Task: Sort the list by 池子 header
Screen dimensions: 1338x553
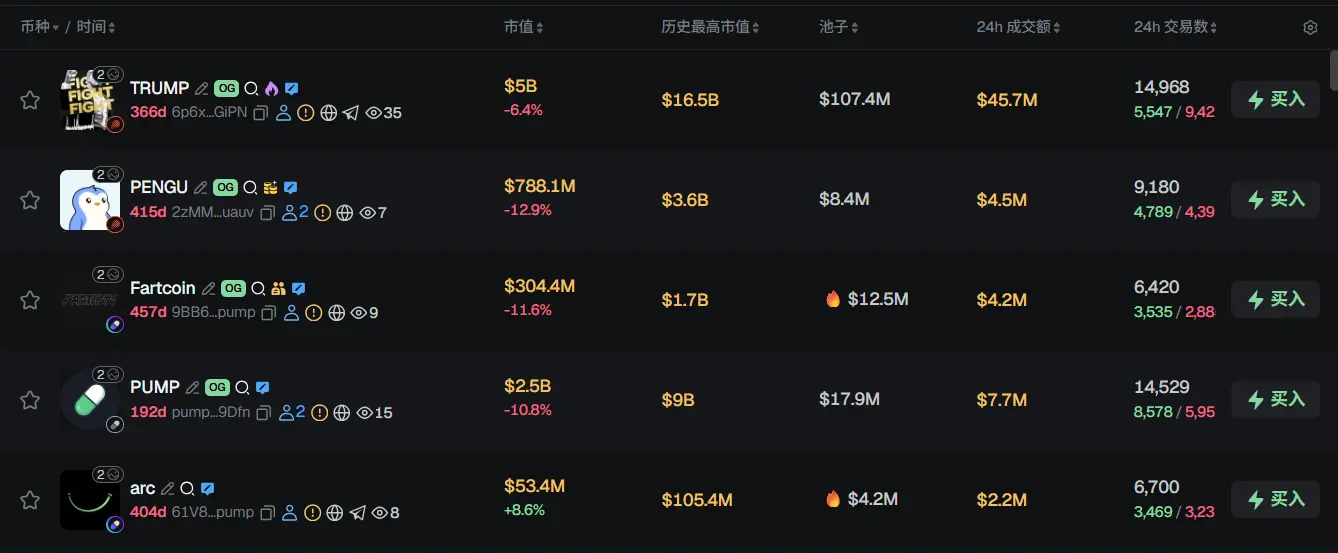Action: pos(838,27)
